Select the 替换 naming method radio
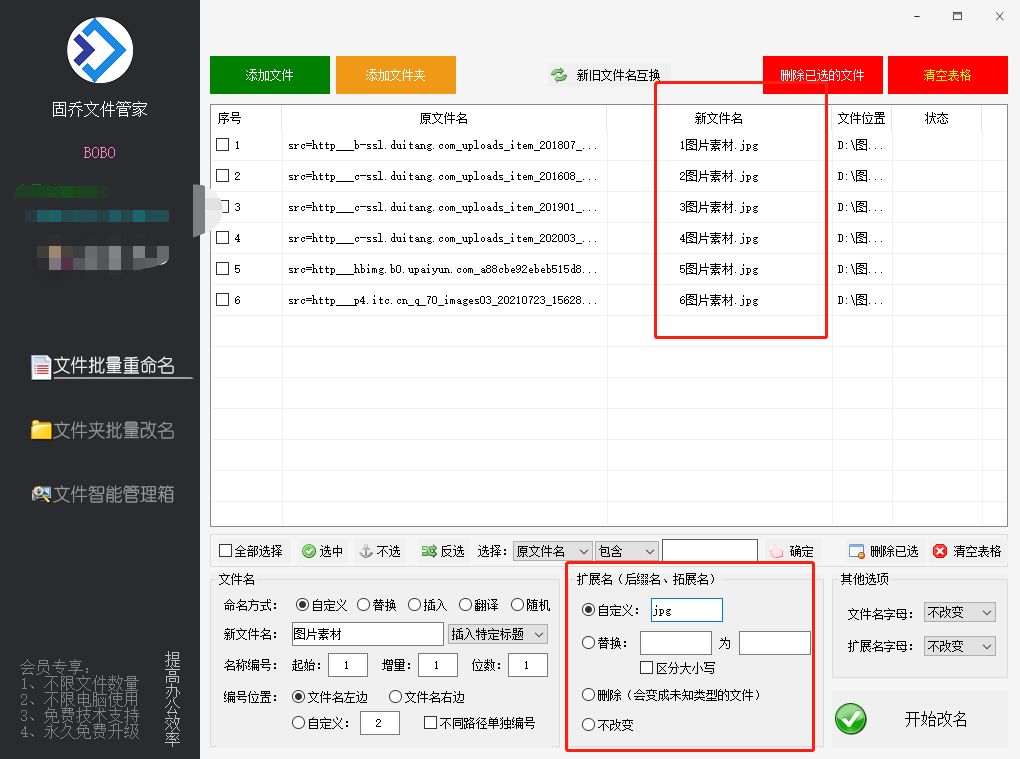Screen dimensions: 1020x759 [x=364, y=605]
